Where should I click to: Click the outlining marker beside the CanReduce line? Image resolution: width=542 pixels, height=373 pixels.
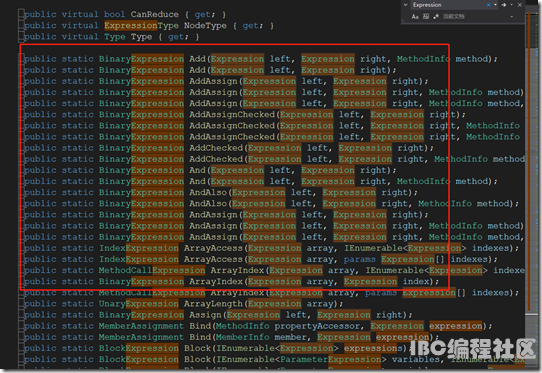pyautogui.click(x=21, y=15)
